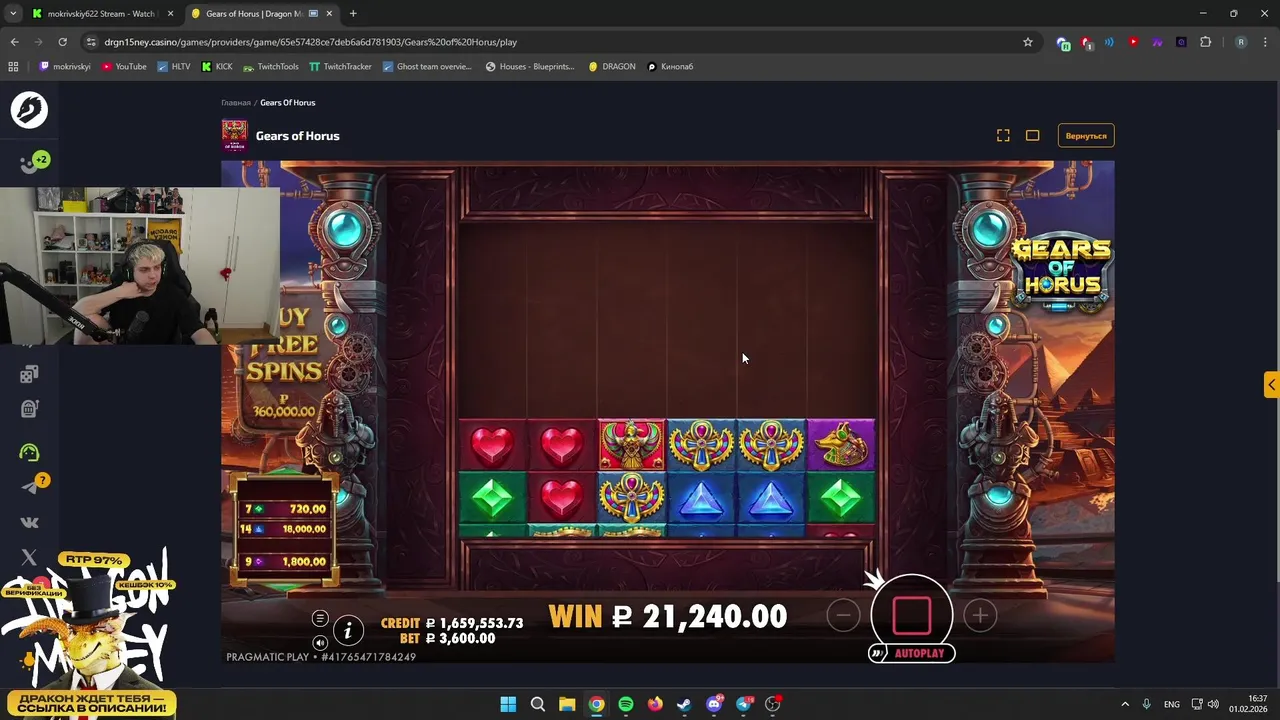Mute the slot sound speaker icon

[x=320, y=643]
